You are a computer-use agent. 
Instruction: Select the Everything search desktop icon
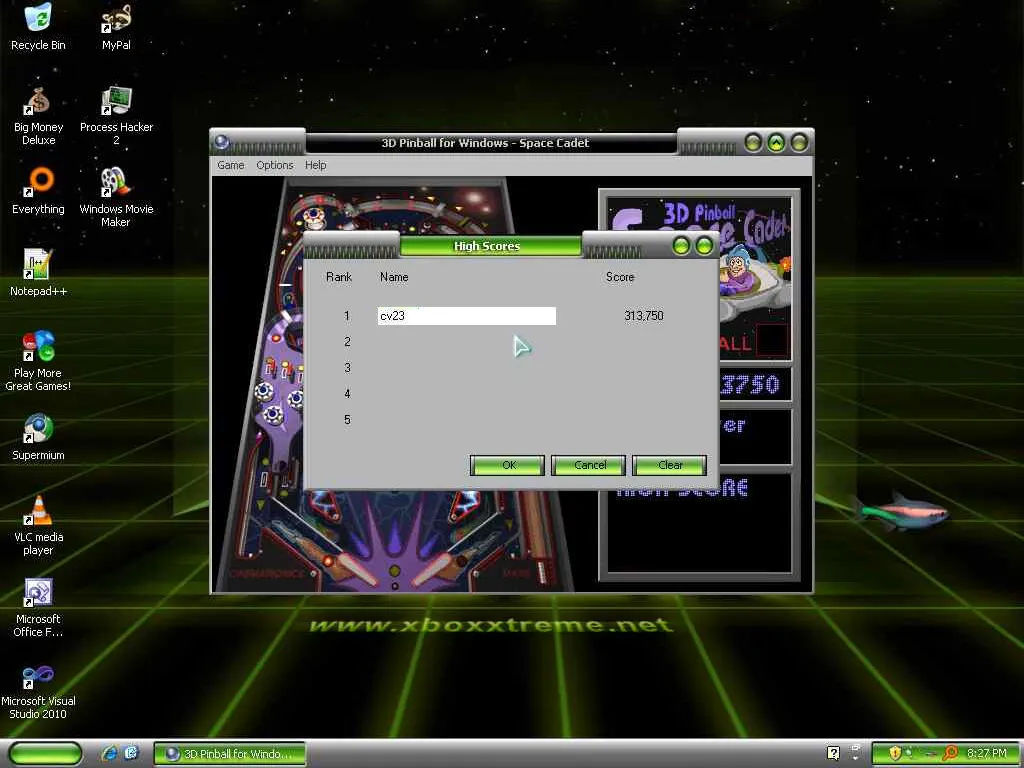coord(38,191)
